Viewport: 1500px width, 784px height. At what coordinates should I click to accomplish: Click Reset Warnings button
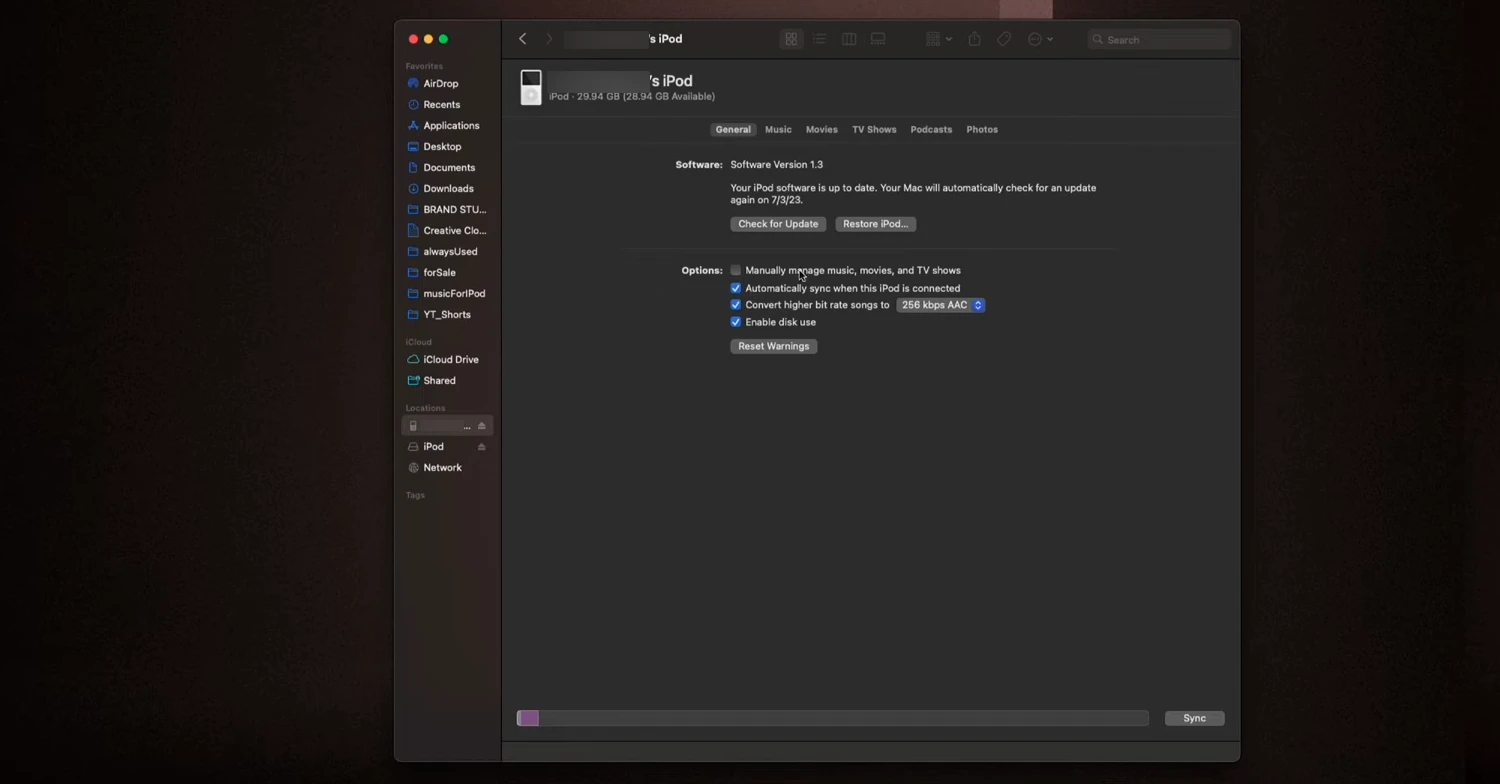[x=774, y=346]
